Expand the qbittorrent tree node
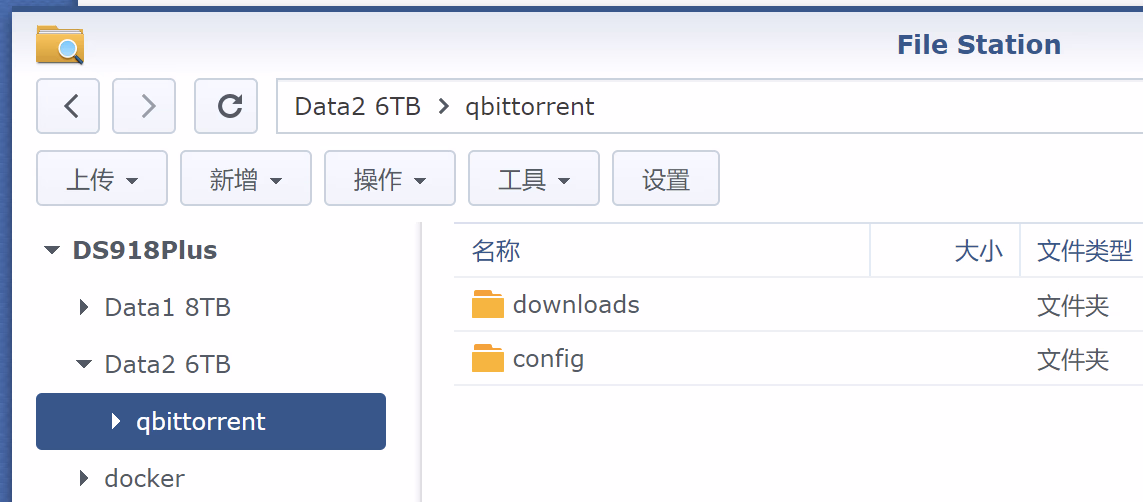The height and width of the screenshot is (502, 1143). click(x=116, y=422)
